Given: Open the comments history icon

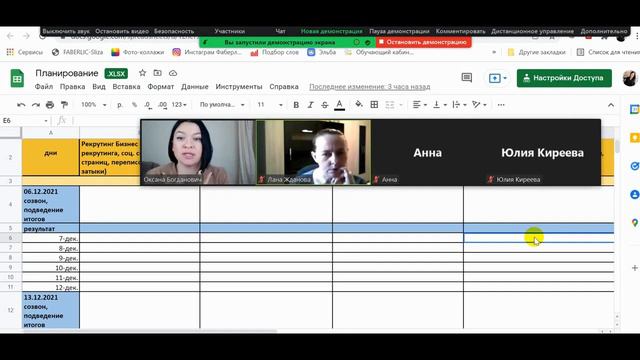Looking at the screenshot, I should 467,78.
